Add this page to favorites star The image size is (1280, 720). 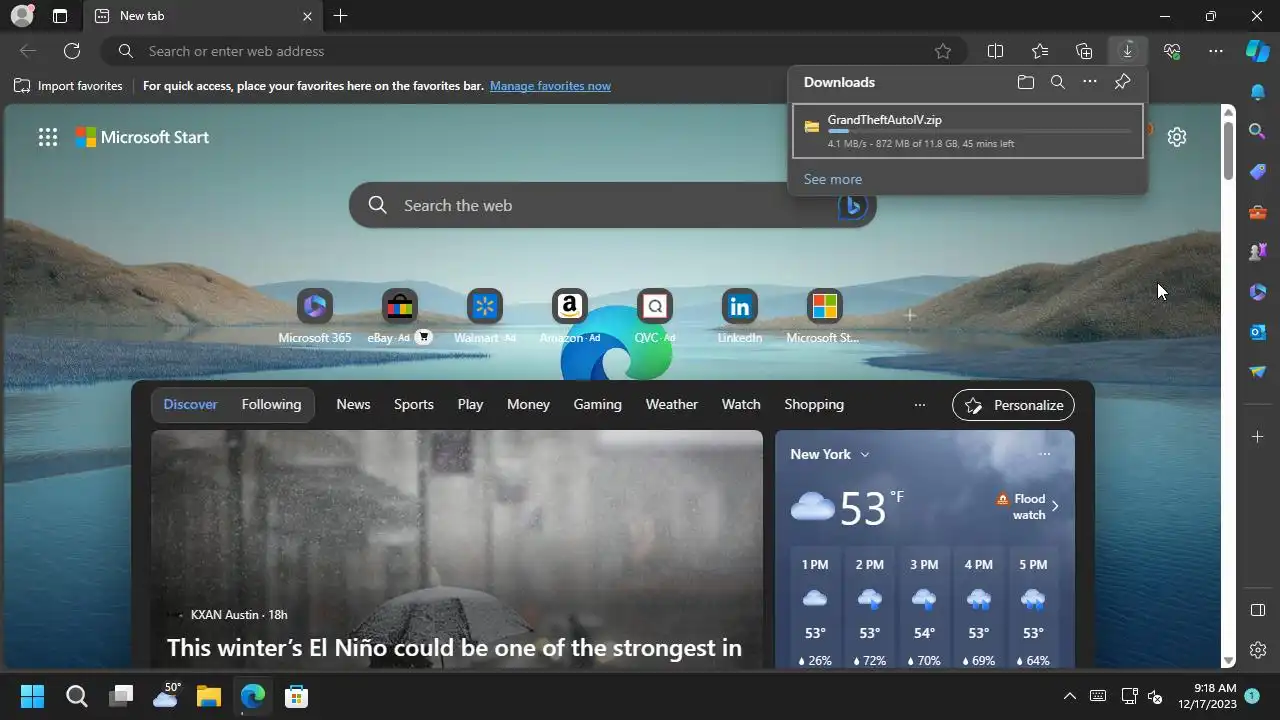click(x=943, y=51)
